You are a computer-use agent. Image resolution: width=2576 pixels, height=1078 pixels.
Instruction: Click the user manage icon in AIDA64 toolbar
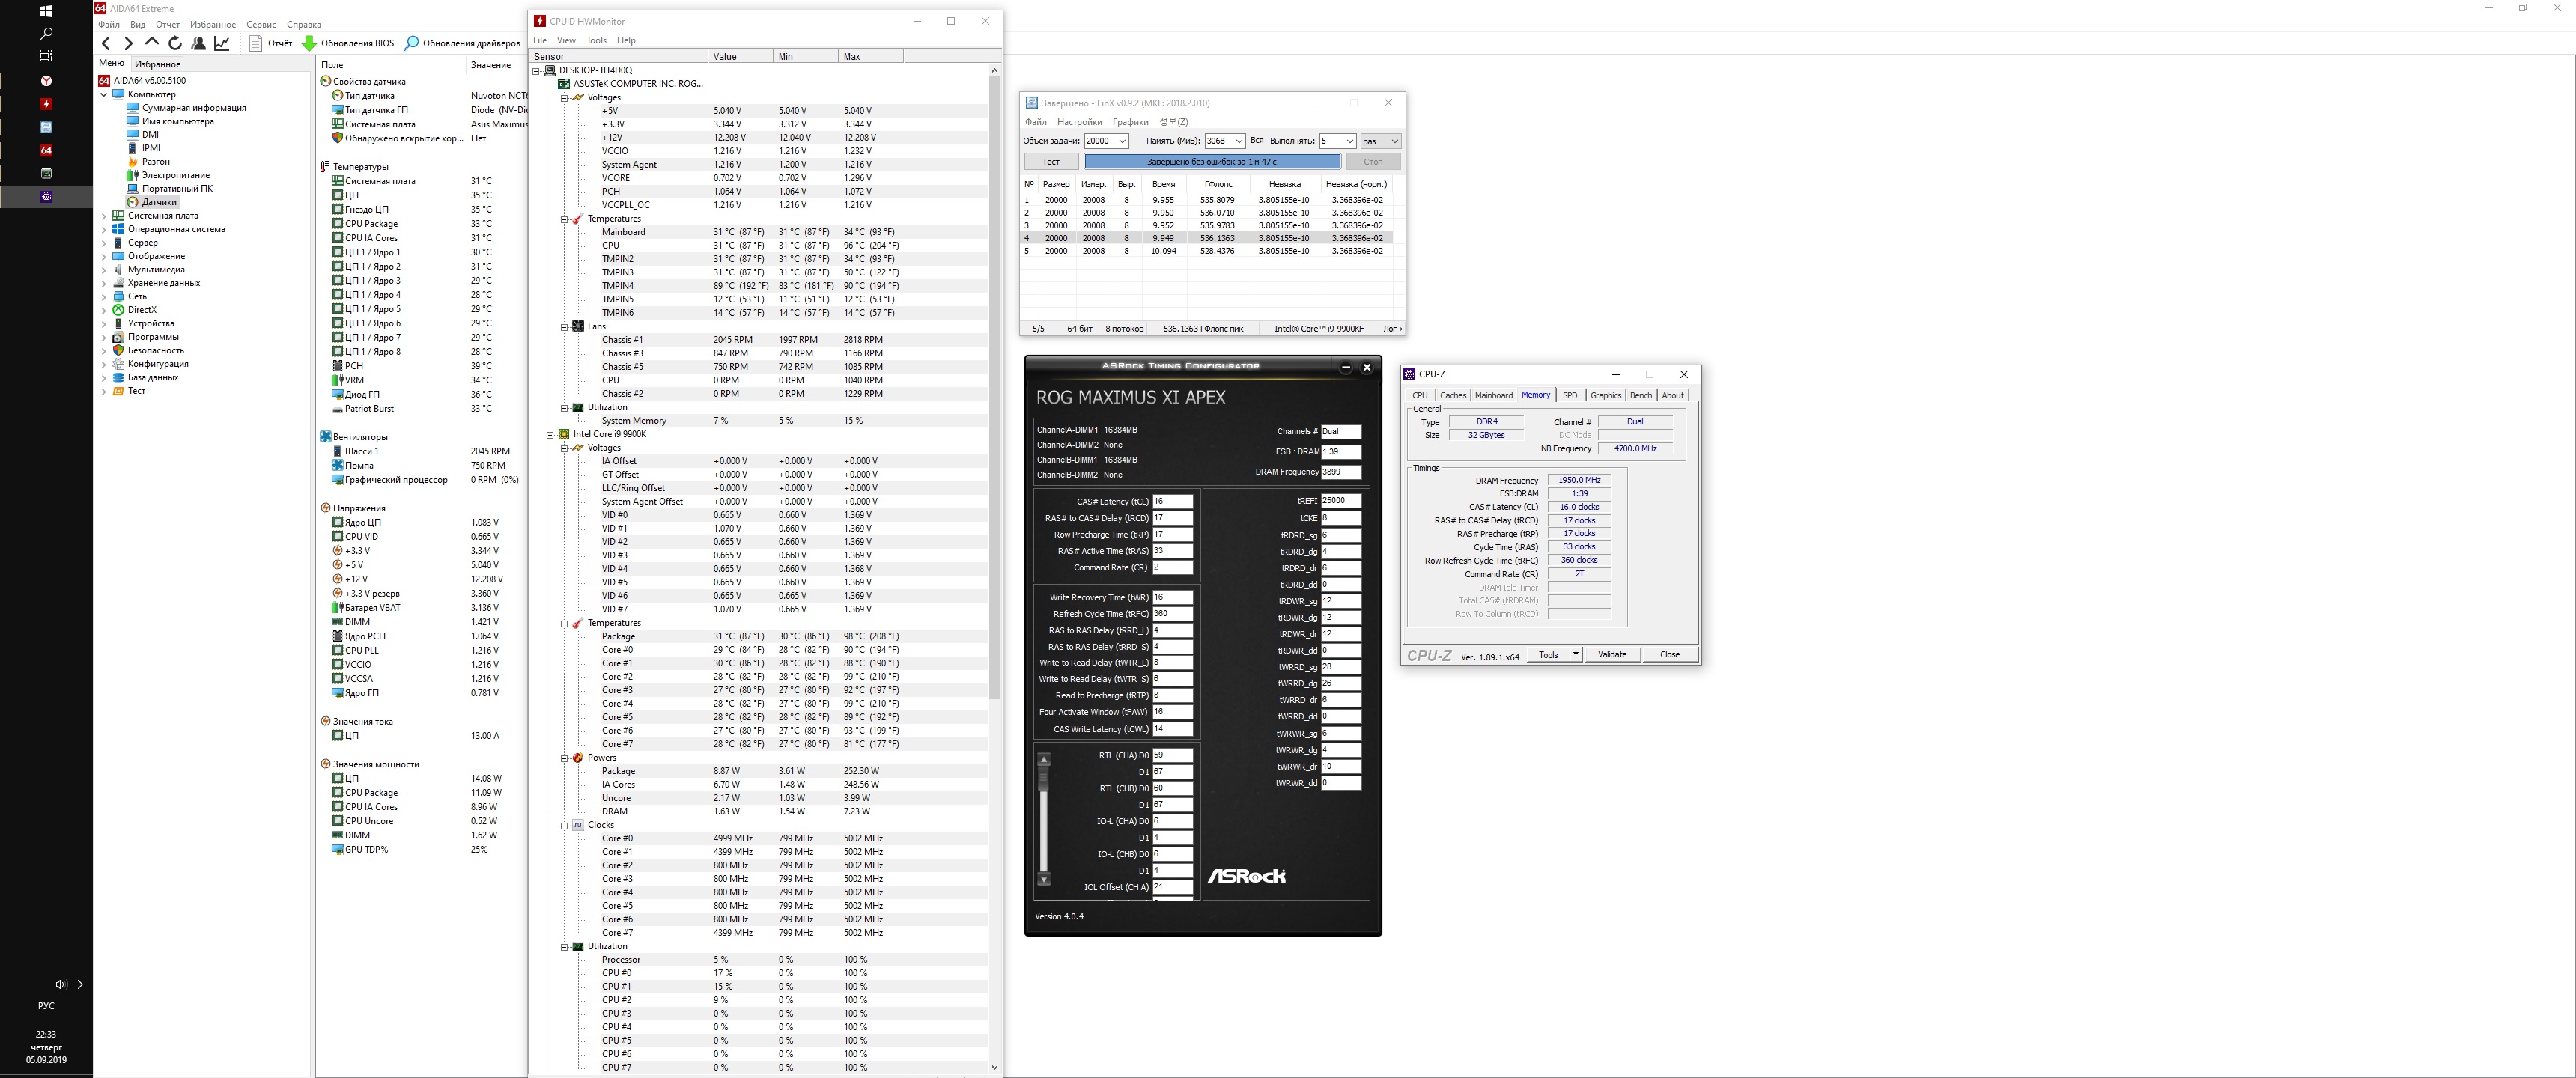tap(199, 43)
